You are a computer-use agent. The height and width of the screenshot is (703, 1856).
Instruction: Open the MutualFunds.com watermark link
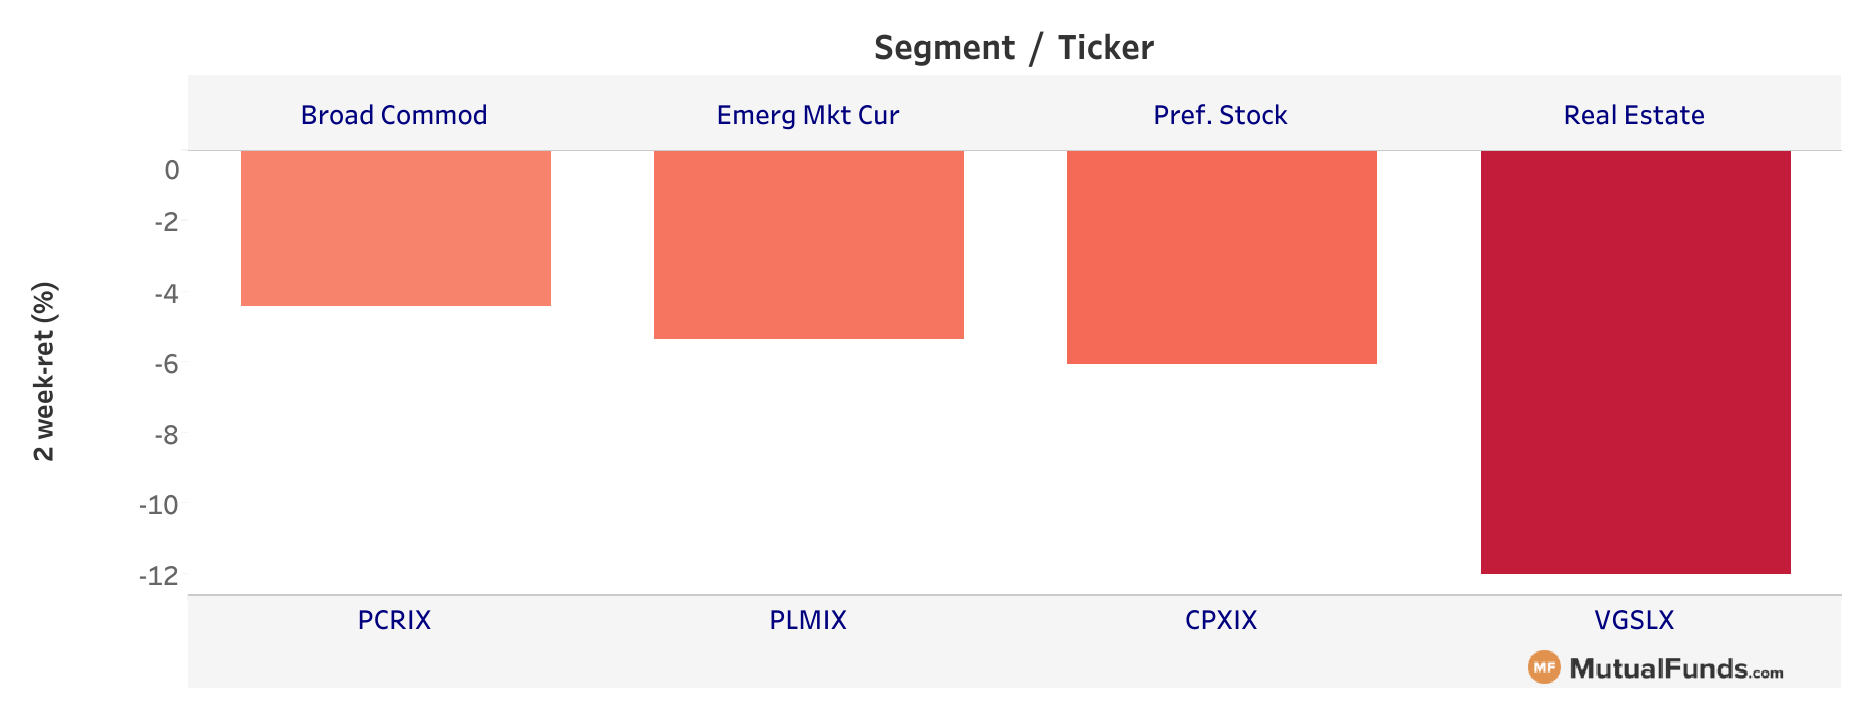(1656, 668)
